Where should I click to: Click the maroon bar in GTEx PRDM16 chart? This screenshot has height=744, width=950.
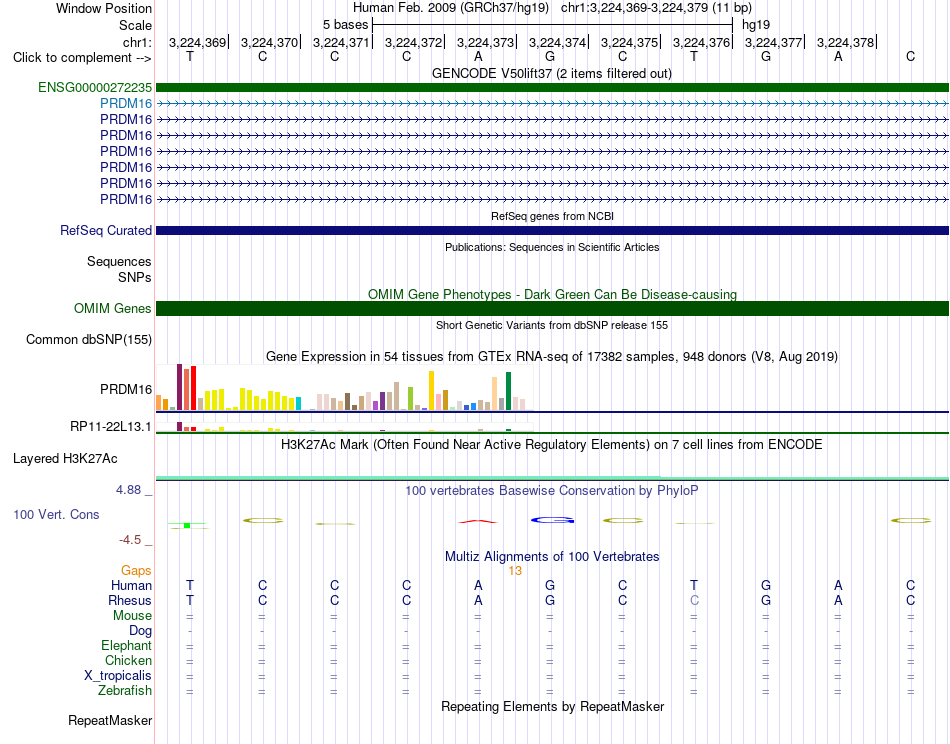[179, 387]
